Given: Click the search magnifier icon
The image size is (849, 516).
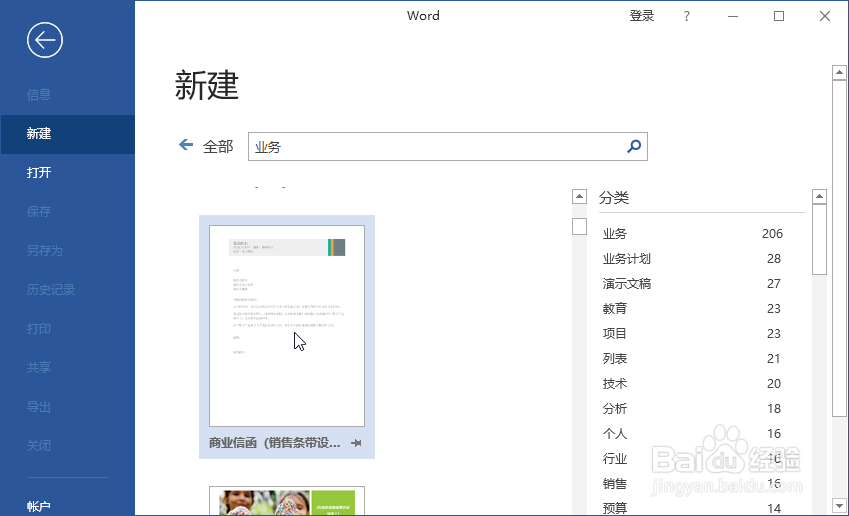Looking at the screenshot, I should click(x=634, y=146).
